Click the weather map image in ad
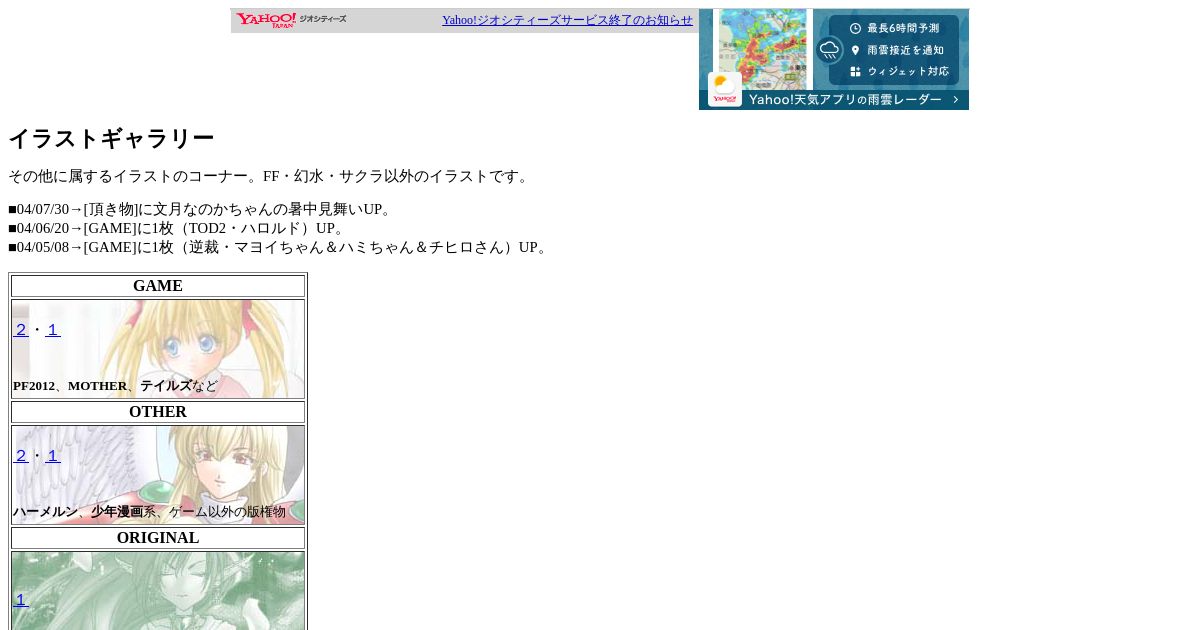The image size is (1200, 630). point(762,49)
